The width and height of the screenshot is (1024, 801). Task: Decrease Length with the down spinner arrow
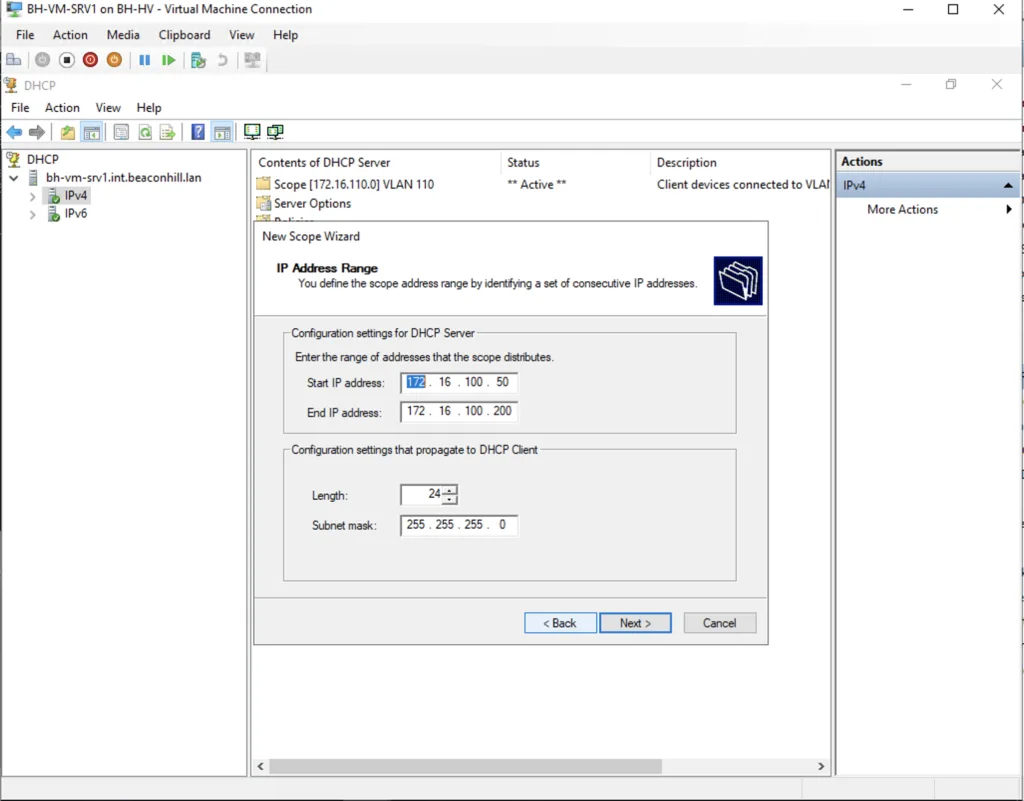click(x=450, y=499)
